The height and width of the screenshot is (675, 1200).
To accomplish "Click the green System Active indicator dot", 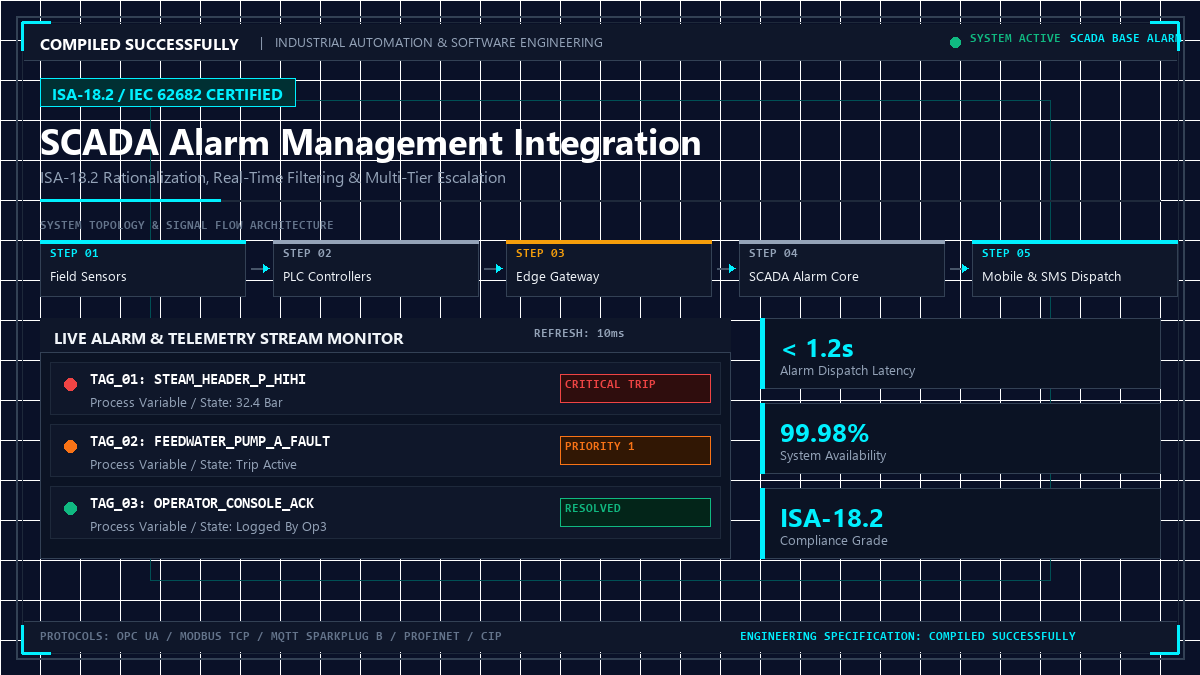I will click(955, 42).
